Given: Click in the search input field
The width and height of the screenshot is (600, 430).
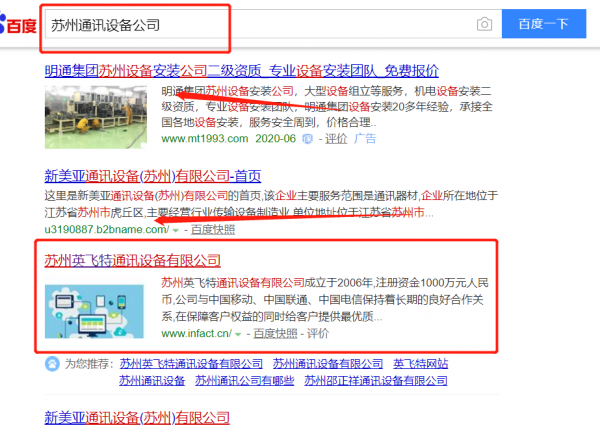Looking at the screenshot, I should click(x=260, y=24).
